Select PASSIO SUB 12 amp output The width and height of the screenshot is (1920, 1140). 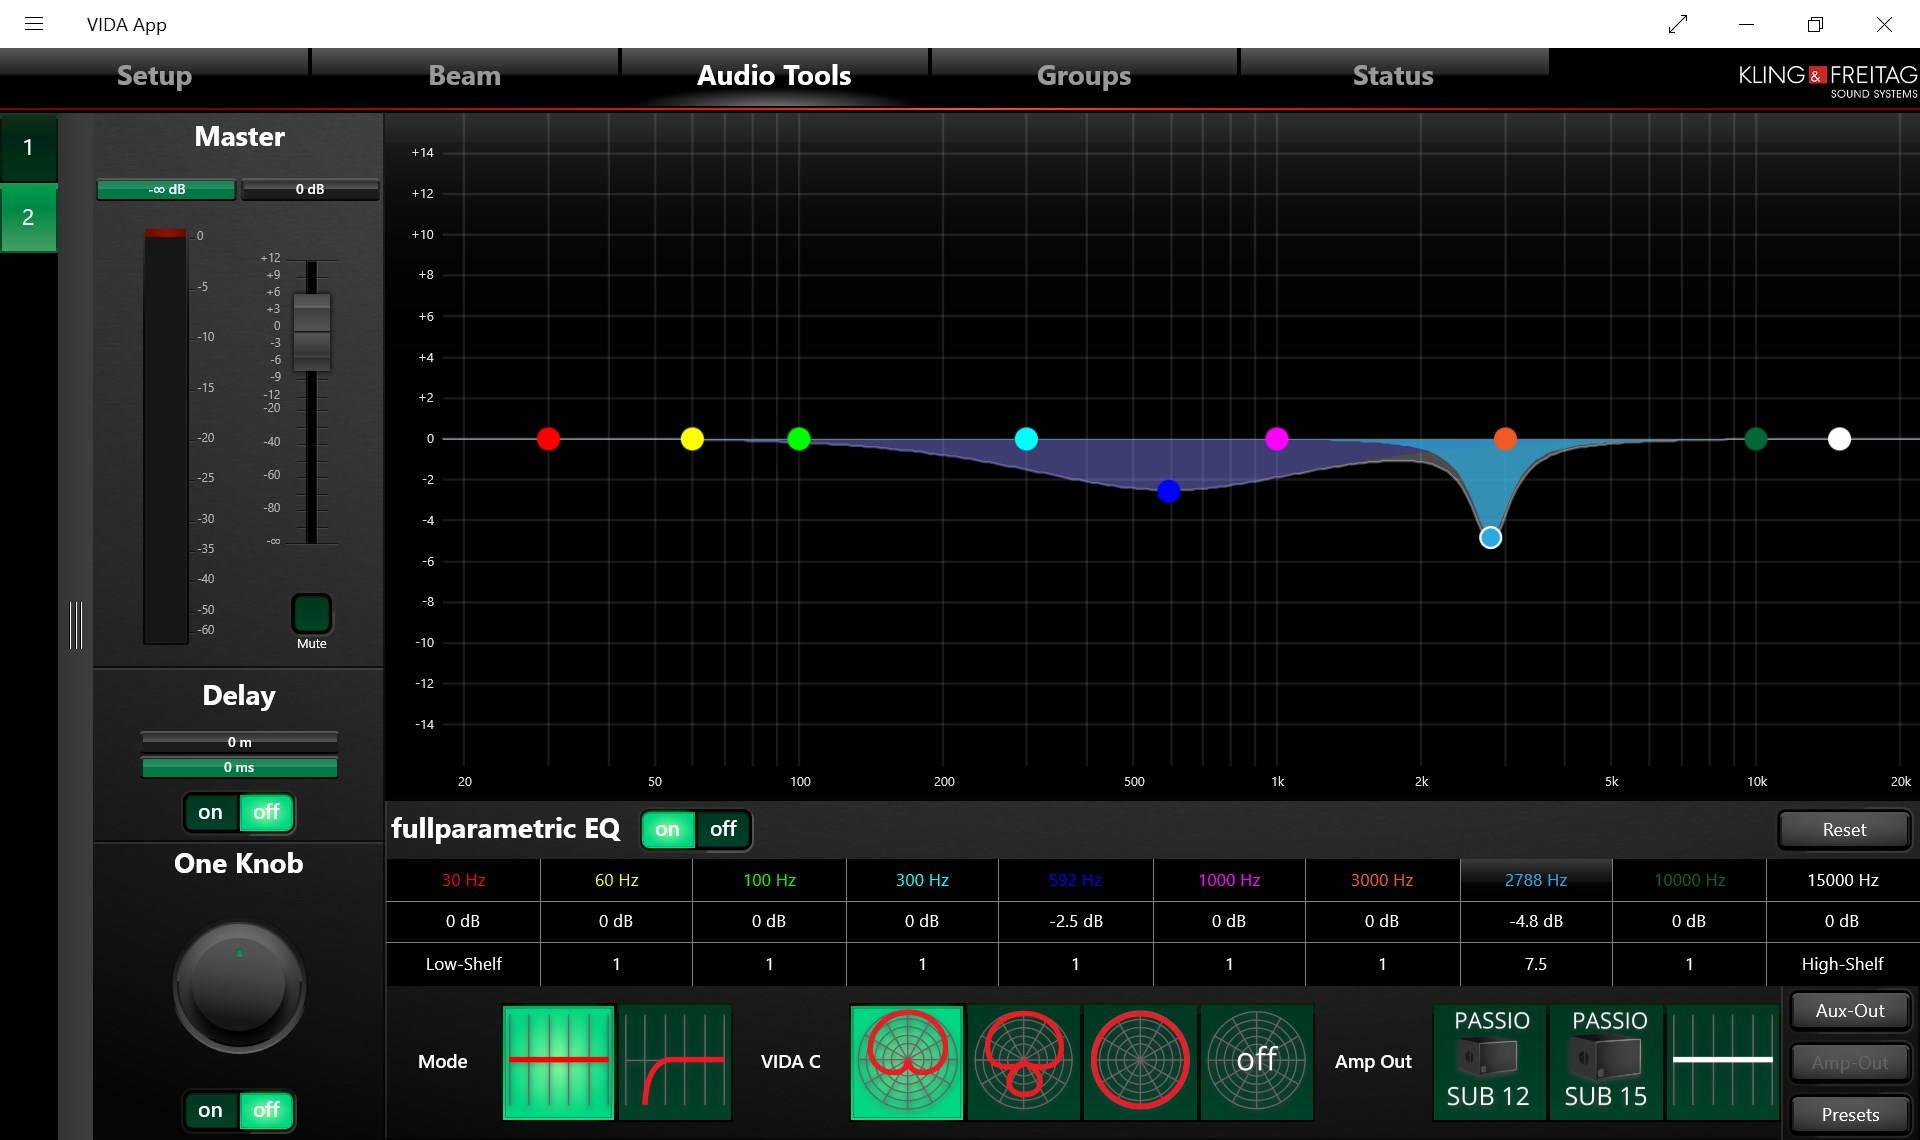[1489, 1062]
